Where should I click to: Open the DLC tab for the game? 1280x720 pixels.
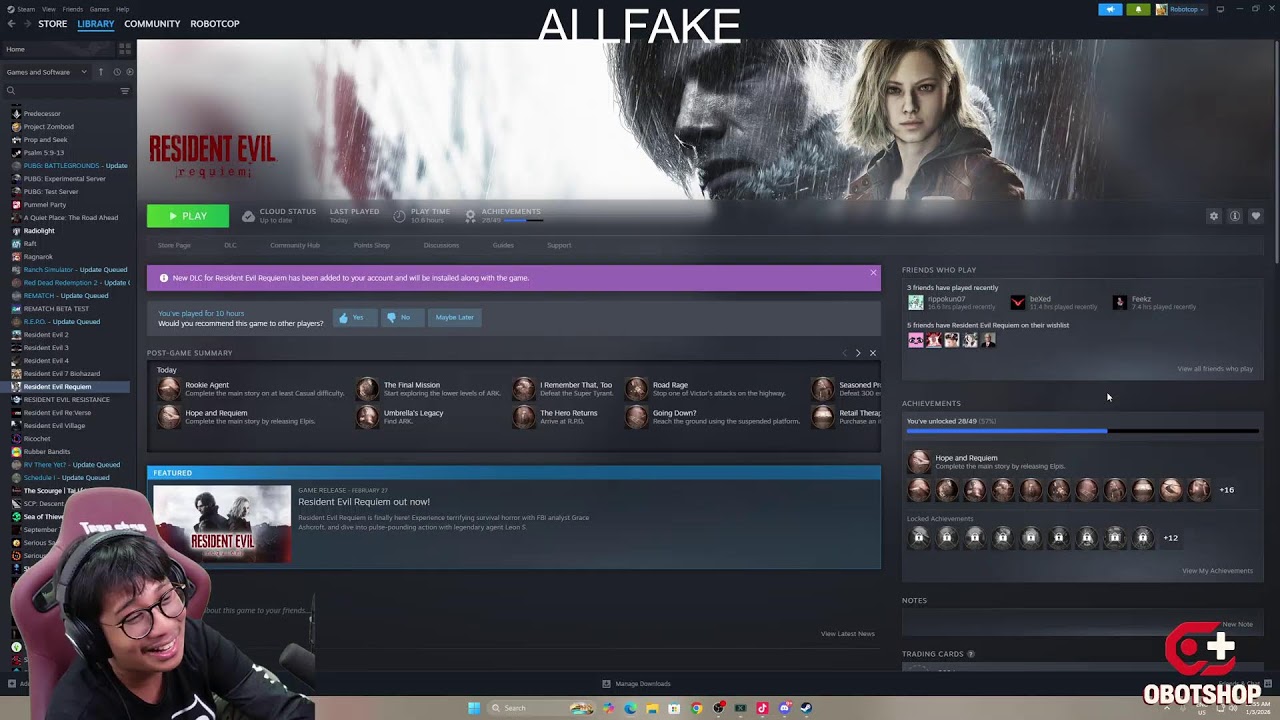[230, 245]
